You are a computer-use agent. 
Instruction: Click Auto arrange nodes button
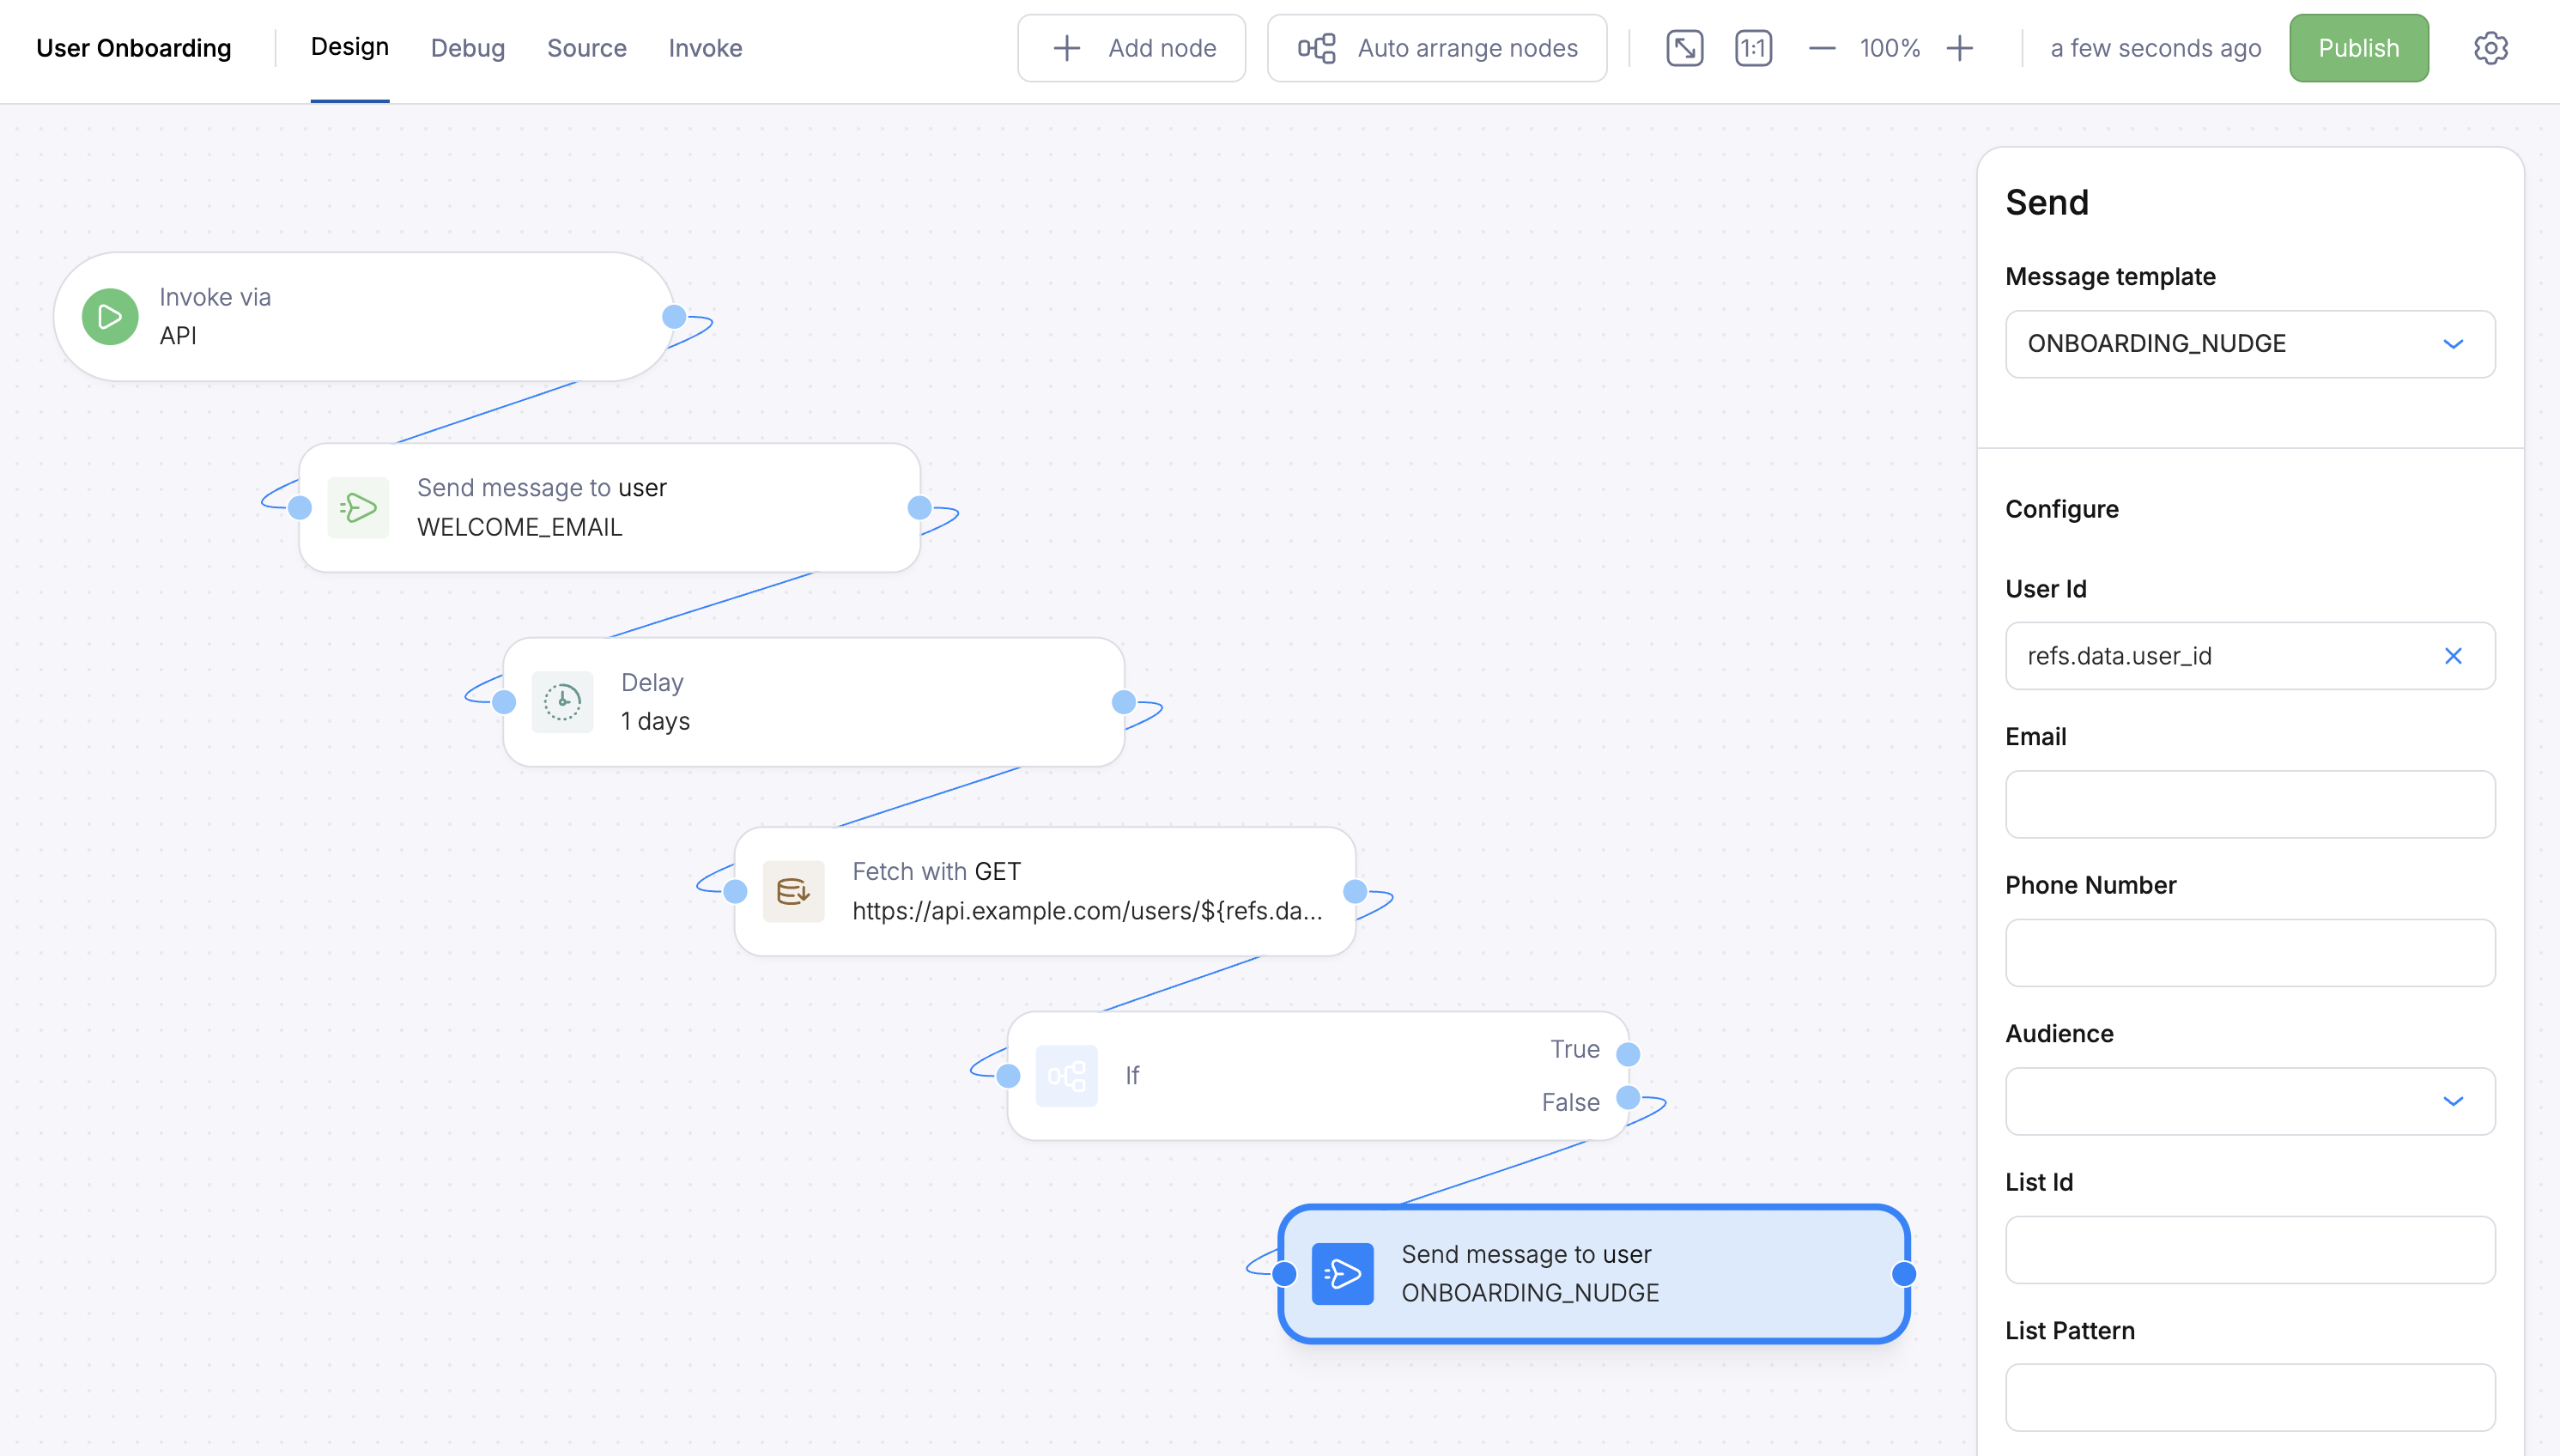[x=1437, y=48]
